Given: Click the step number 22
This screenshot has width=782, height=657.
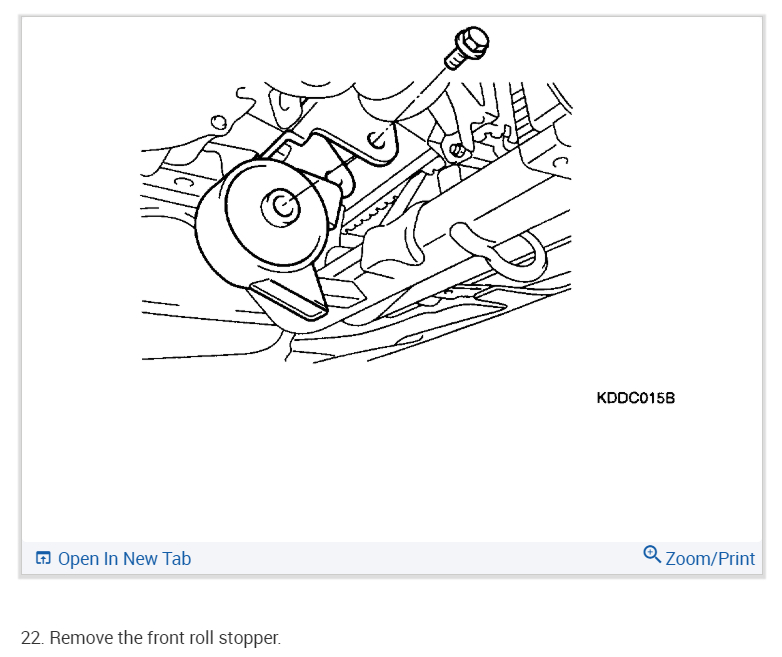Looking at the screenshot, I should pos(32,638).
